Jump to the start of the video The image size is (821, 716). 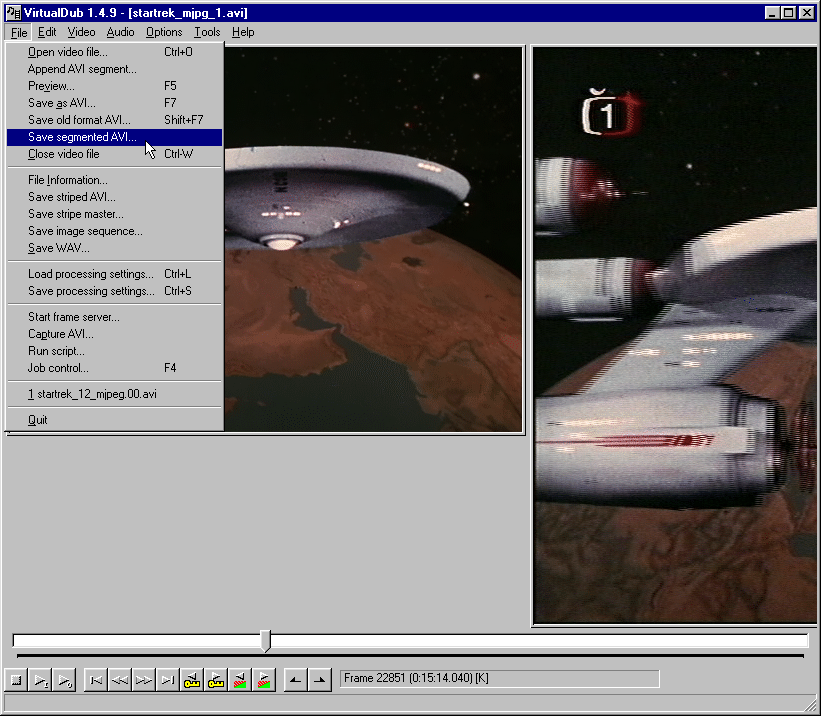click(96, 680)
